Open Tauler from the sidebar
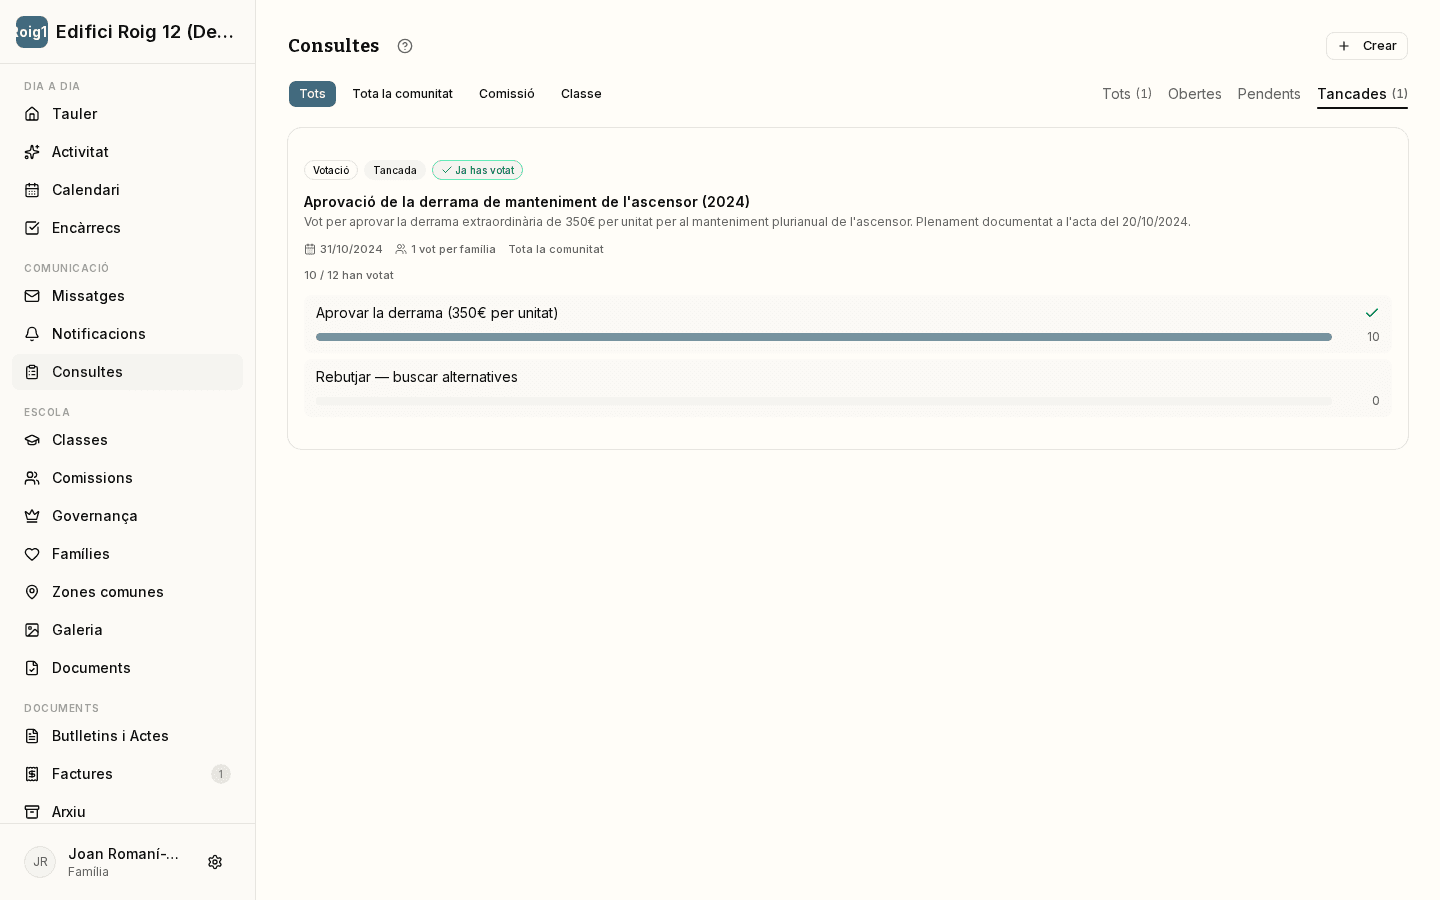The width and height of the screenshot is (1440, 900). 127,114
